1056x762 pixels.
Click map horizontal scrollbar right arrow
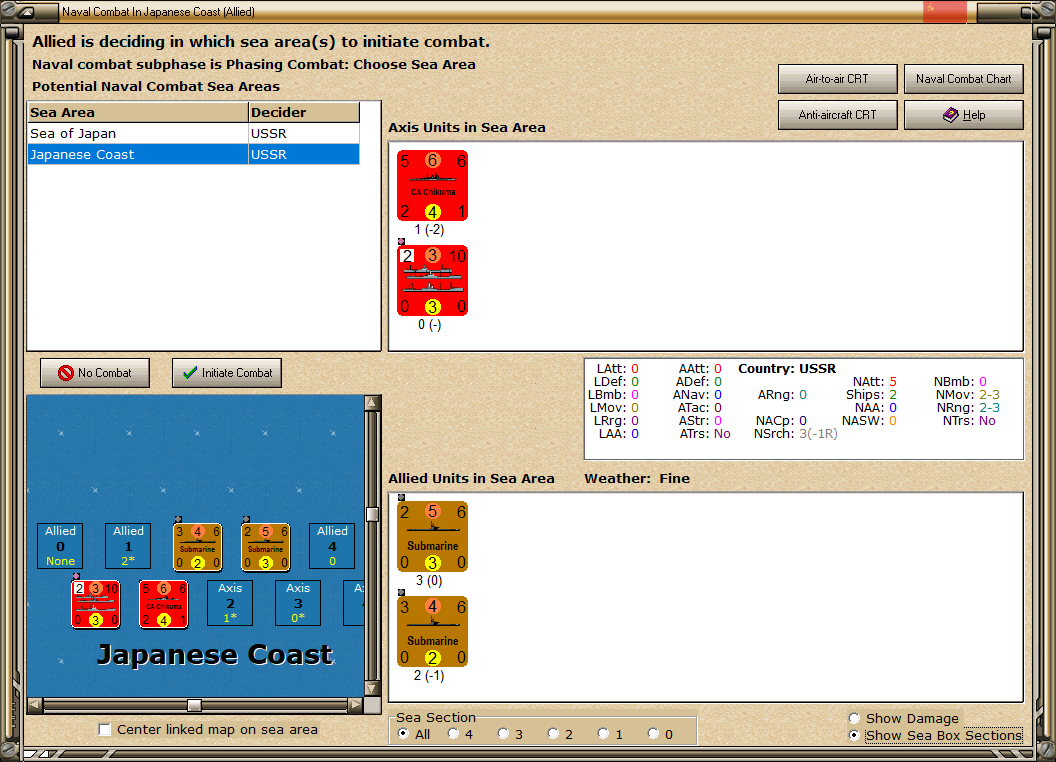[356, 705]
